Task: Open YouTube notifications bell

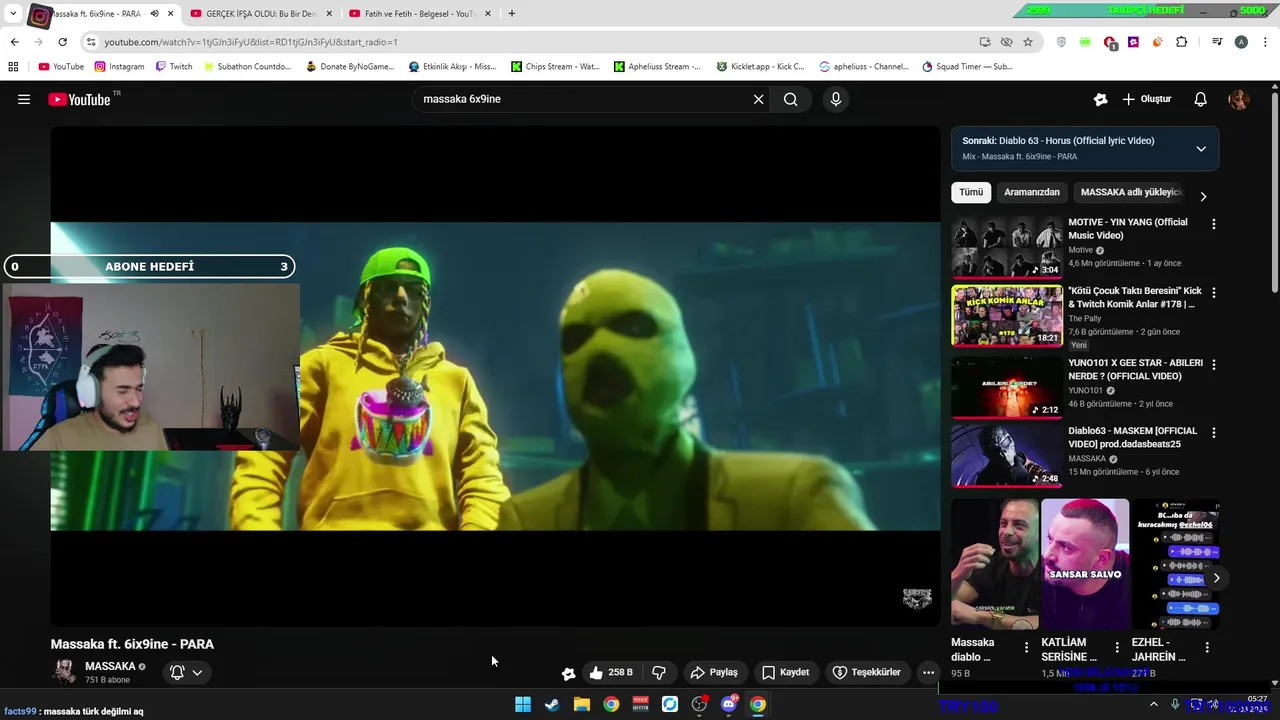Action: [x=1201, y=99]
